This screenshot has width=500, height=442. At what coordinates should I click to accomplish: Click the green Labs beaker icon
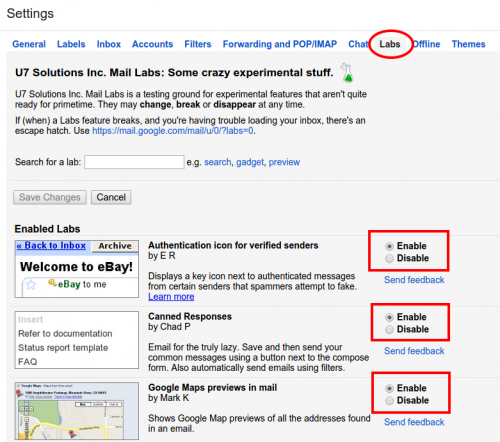pos(347,73)
